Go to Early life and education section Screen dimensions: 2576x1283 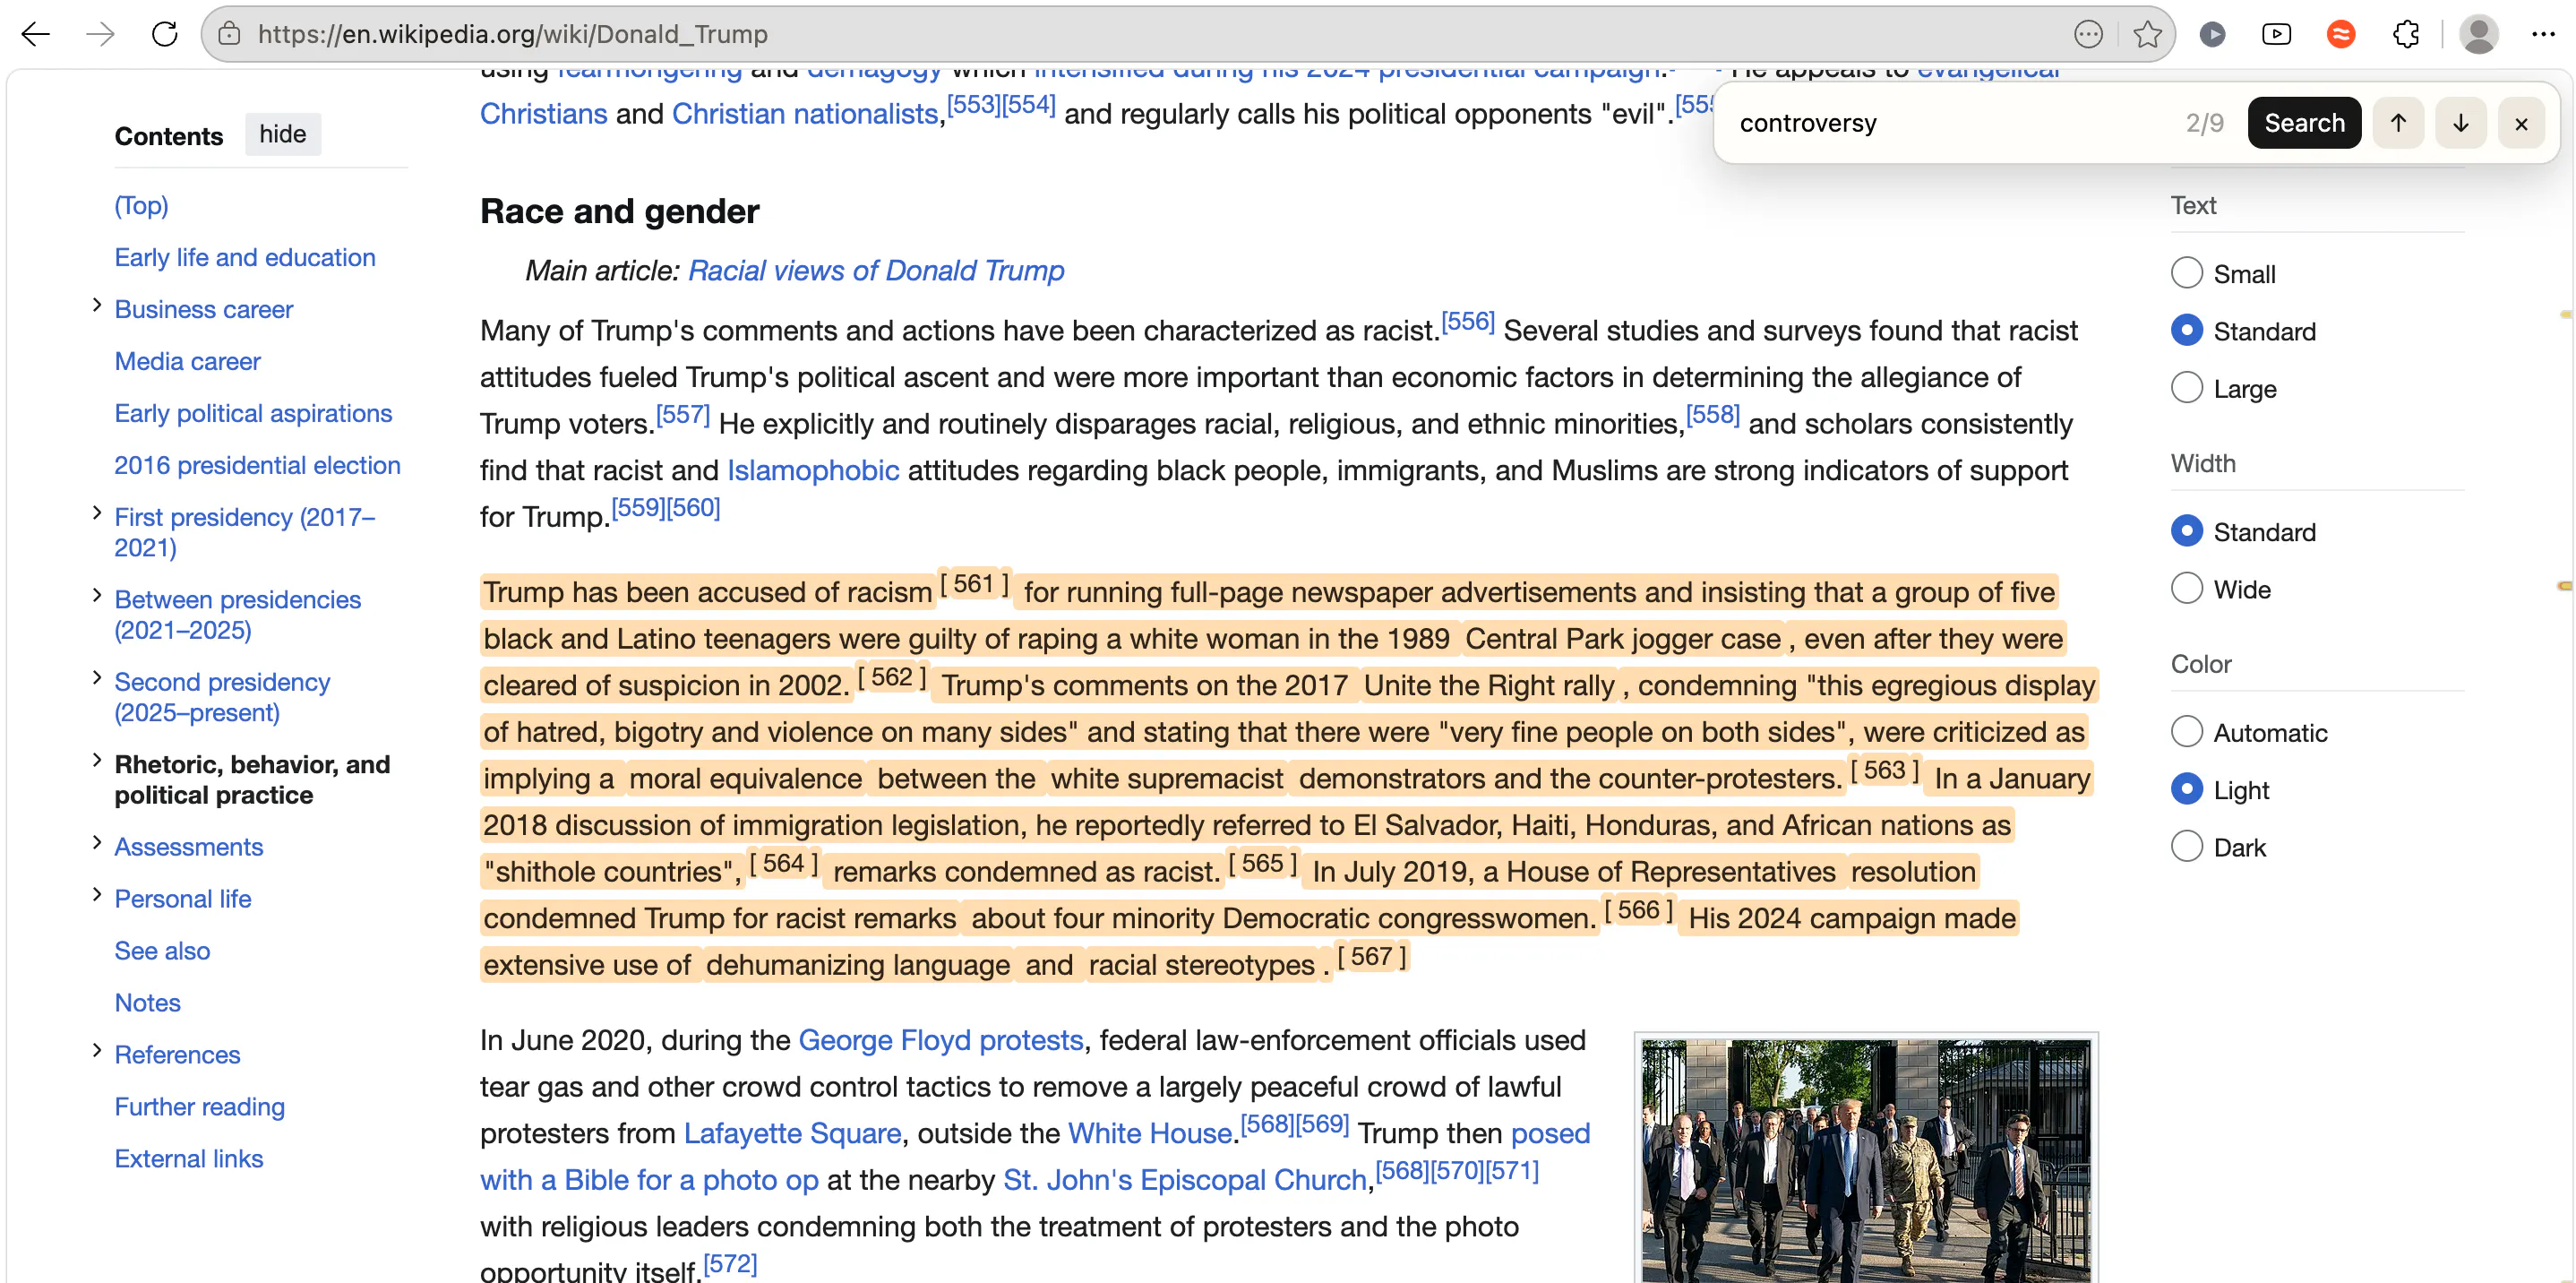tap(245, 257)
